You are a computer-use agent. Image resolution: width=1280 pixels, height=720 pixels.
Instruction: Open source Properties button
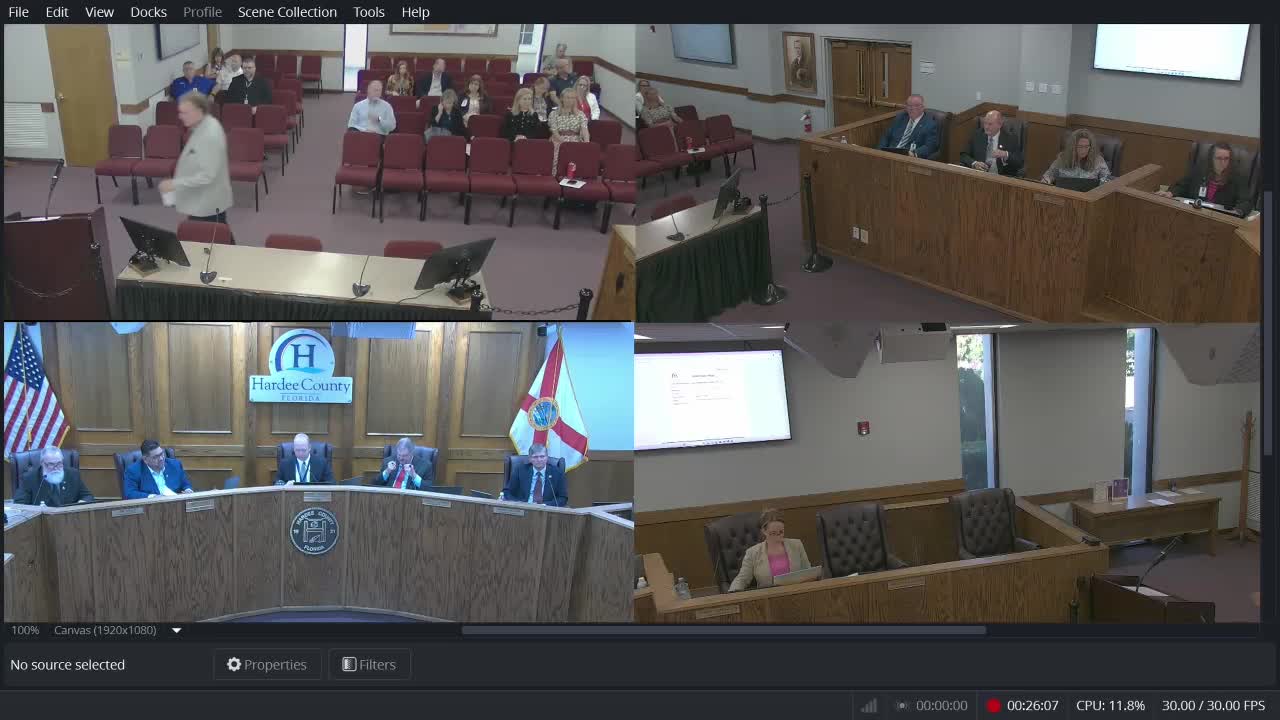click(267, 665)
